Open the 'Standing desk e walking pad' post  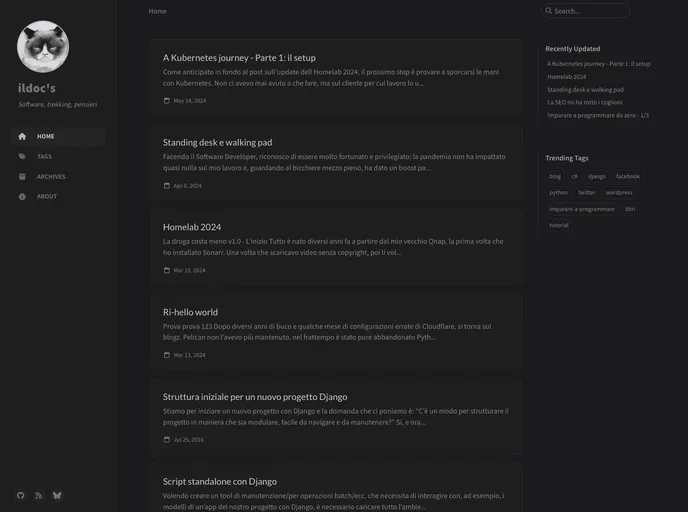tap(217, 142)
